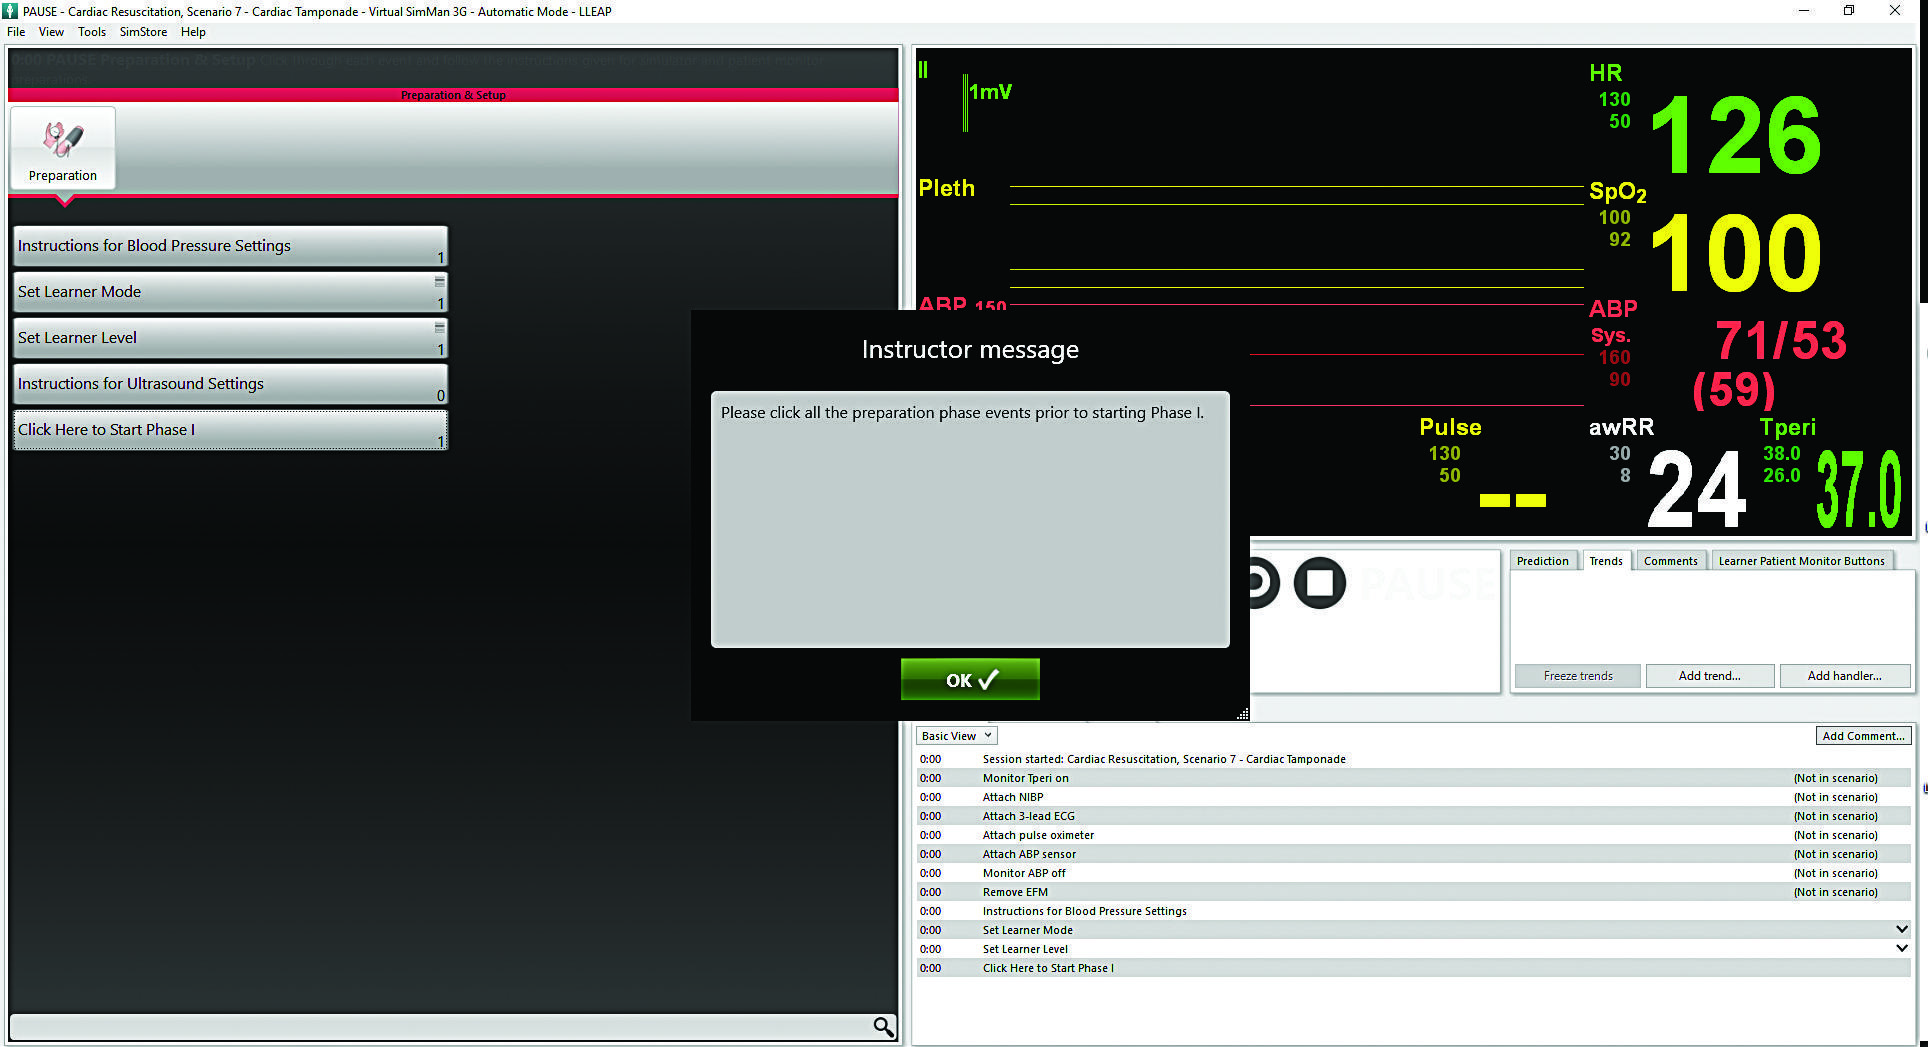
Task: Select Instructions for Blood Pressure Settings event
Action: tap(230, 246)
